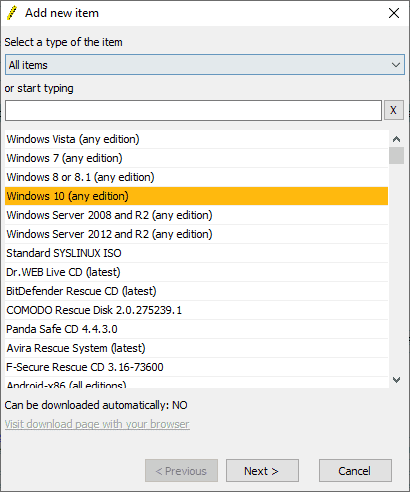The width and height of the screenshot is (410, 492).
Task: Select Windows Vista (any edition)
Action: (x=196, y=139)
